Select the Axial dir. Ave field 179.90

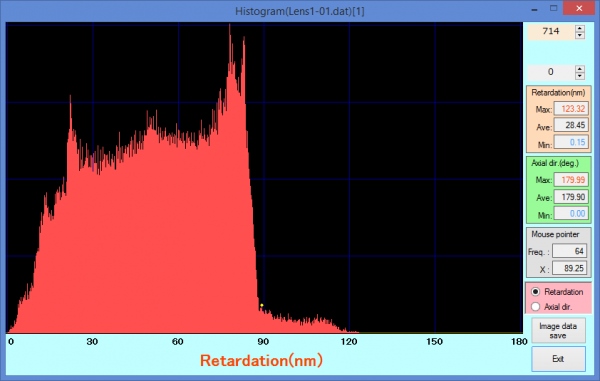571,197
